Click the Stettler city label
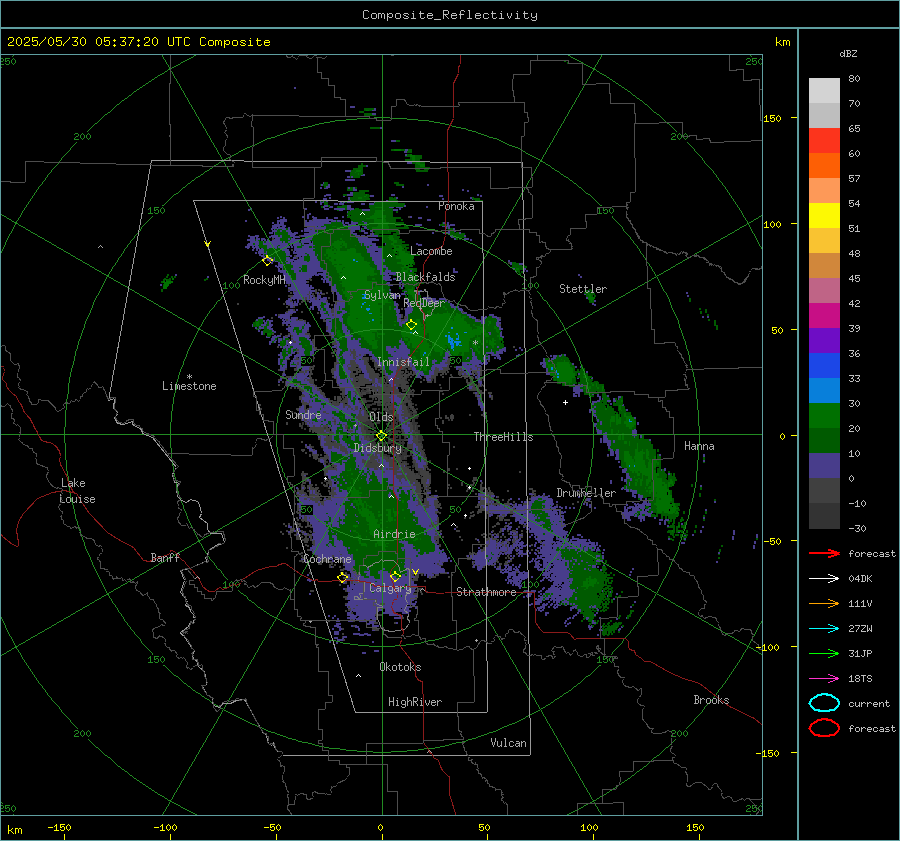900x841 pixels. click(x=583, y=289)
